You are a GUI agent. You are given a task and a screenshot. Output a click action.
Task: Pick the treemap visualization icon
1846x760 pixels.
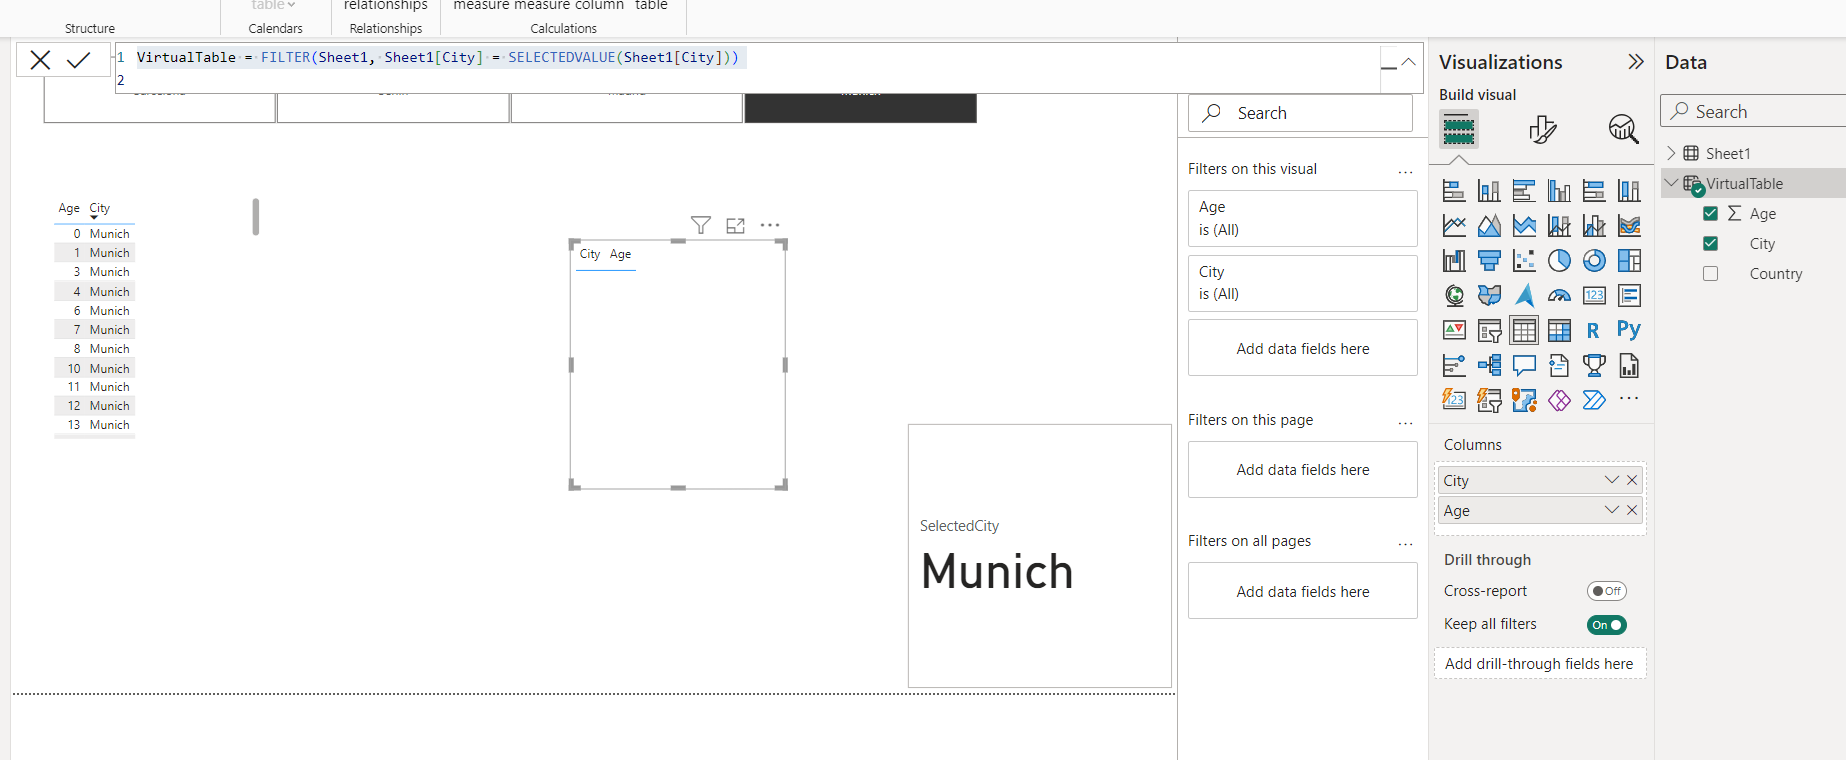pos(1629,261)
